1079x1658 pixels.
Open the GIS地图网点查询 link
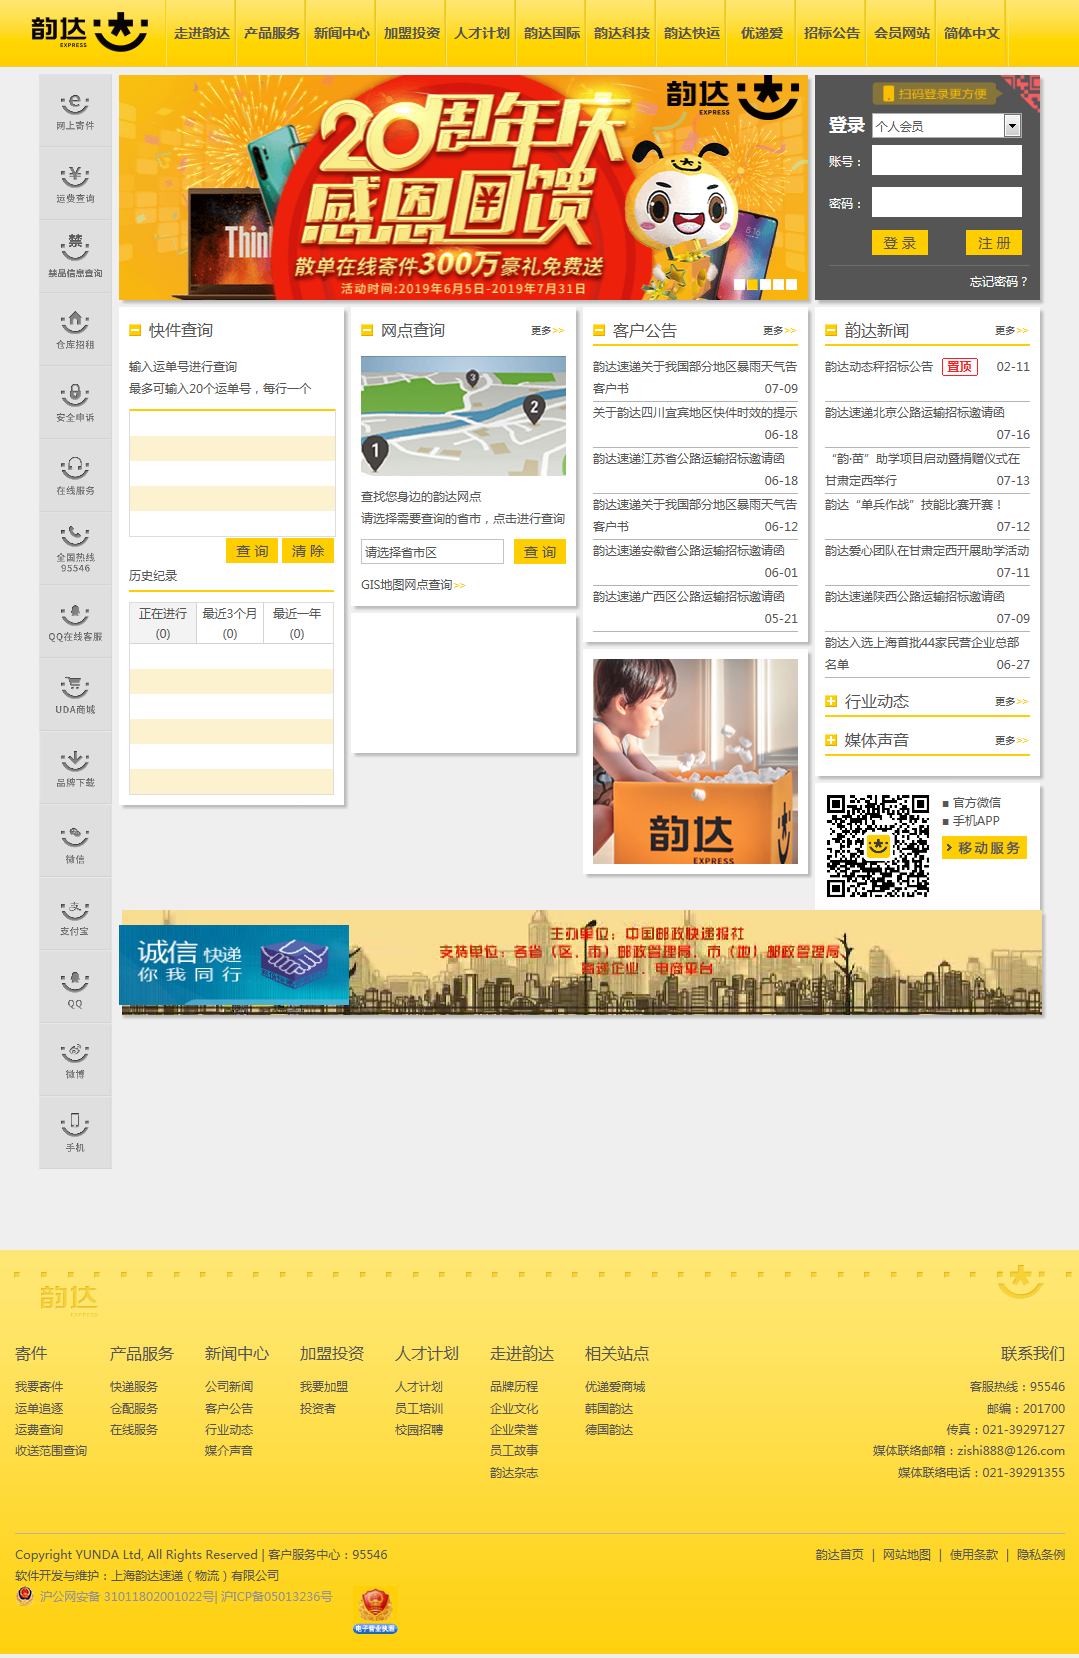click(x=413, y=585)
